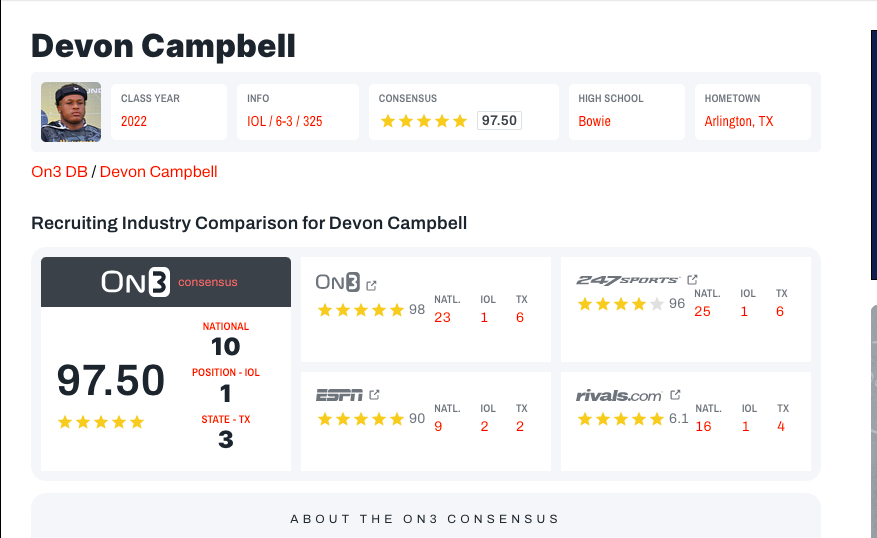877x538 pixels.
Task: Open Rivals.com external link icon
Action: click(675, 395)
